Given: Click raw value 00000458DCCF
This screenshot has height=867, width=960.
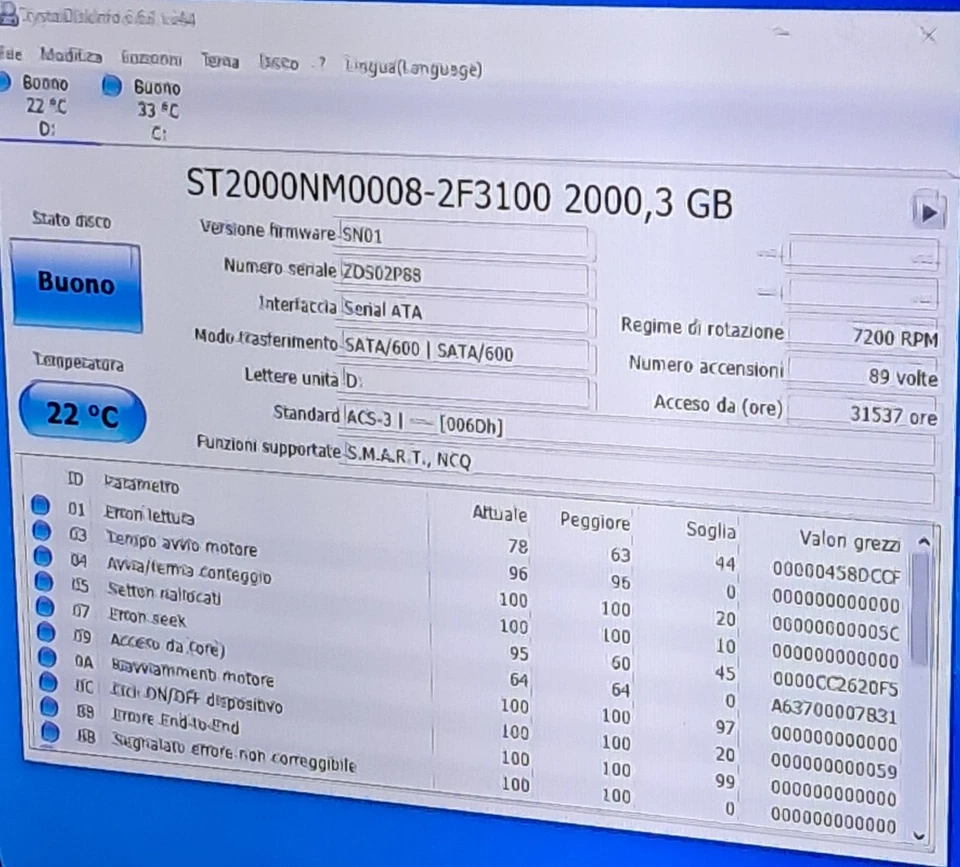Looking at the screenshot, I should (x=836, y=573).
